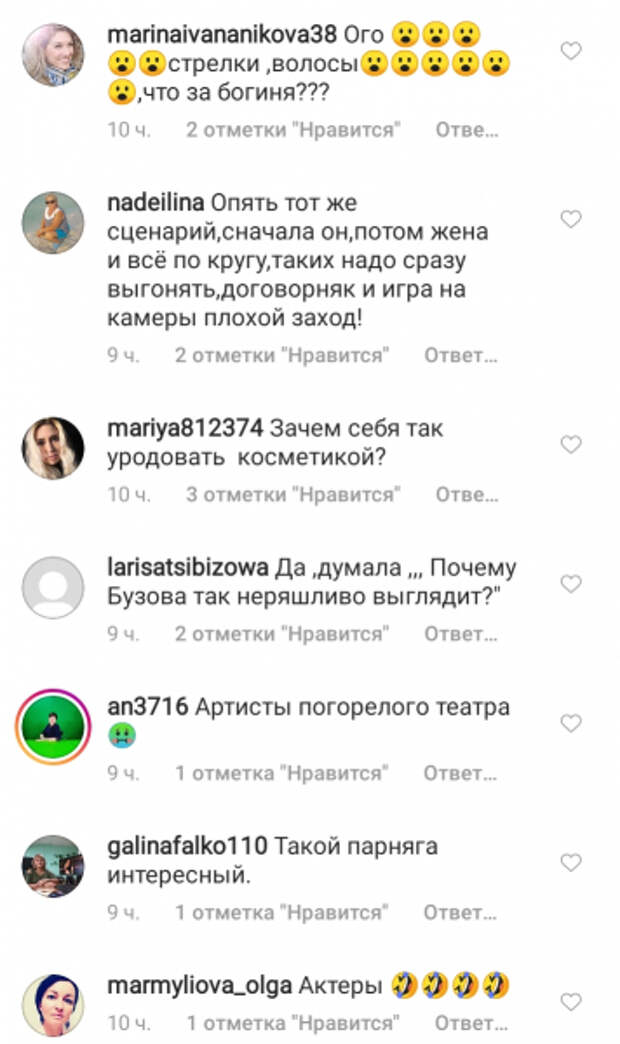Reply to marinaivananikova38's comment
This screenshot has width=620, height=1044.
click(467, 130)
